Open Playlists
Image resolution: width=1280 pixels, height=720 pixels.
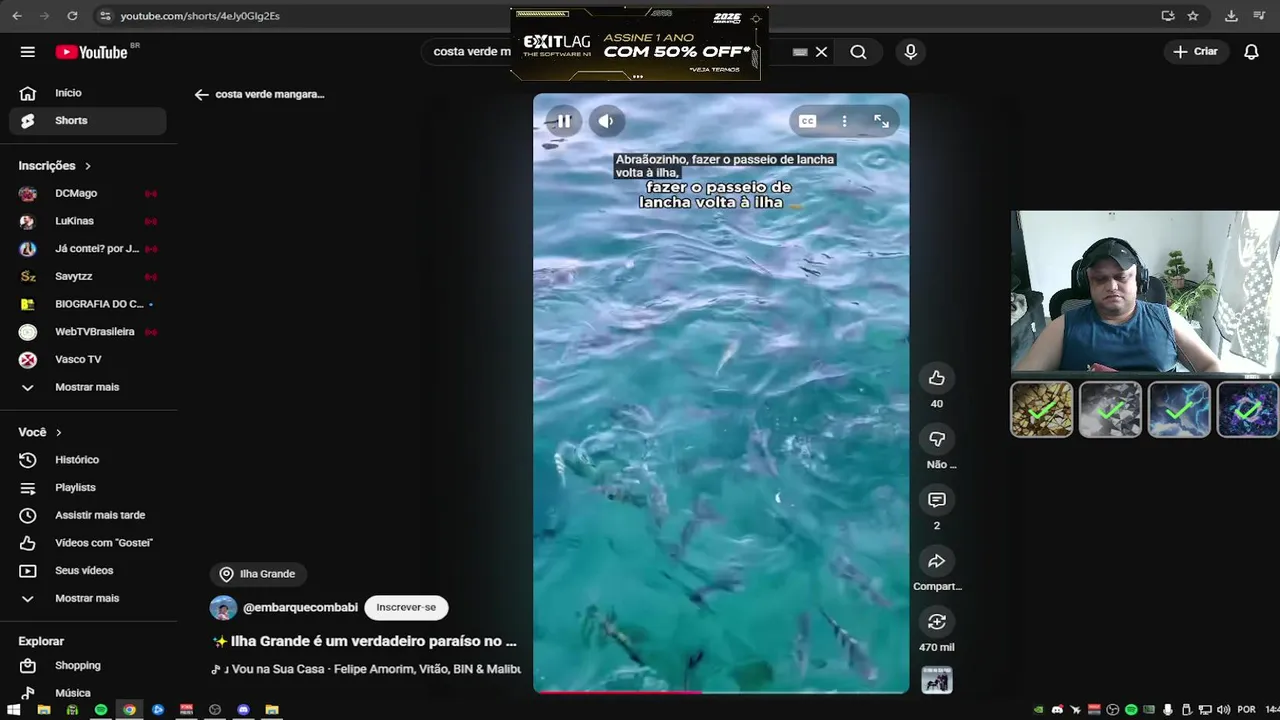coord(88,488)
